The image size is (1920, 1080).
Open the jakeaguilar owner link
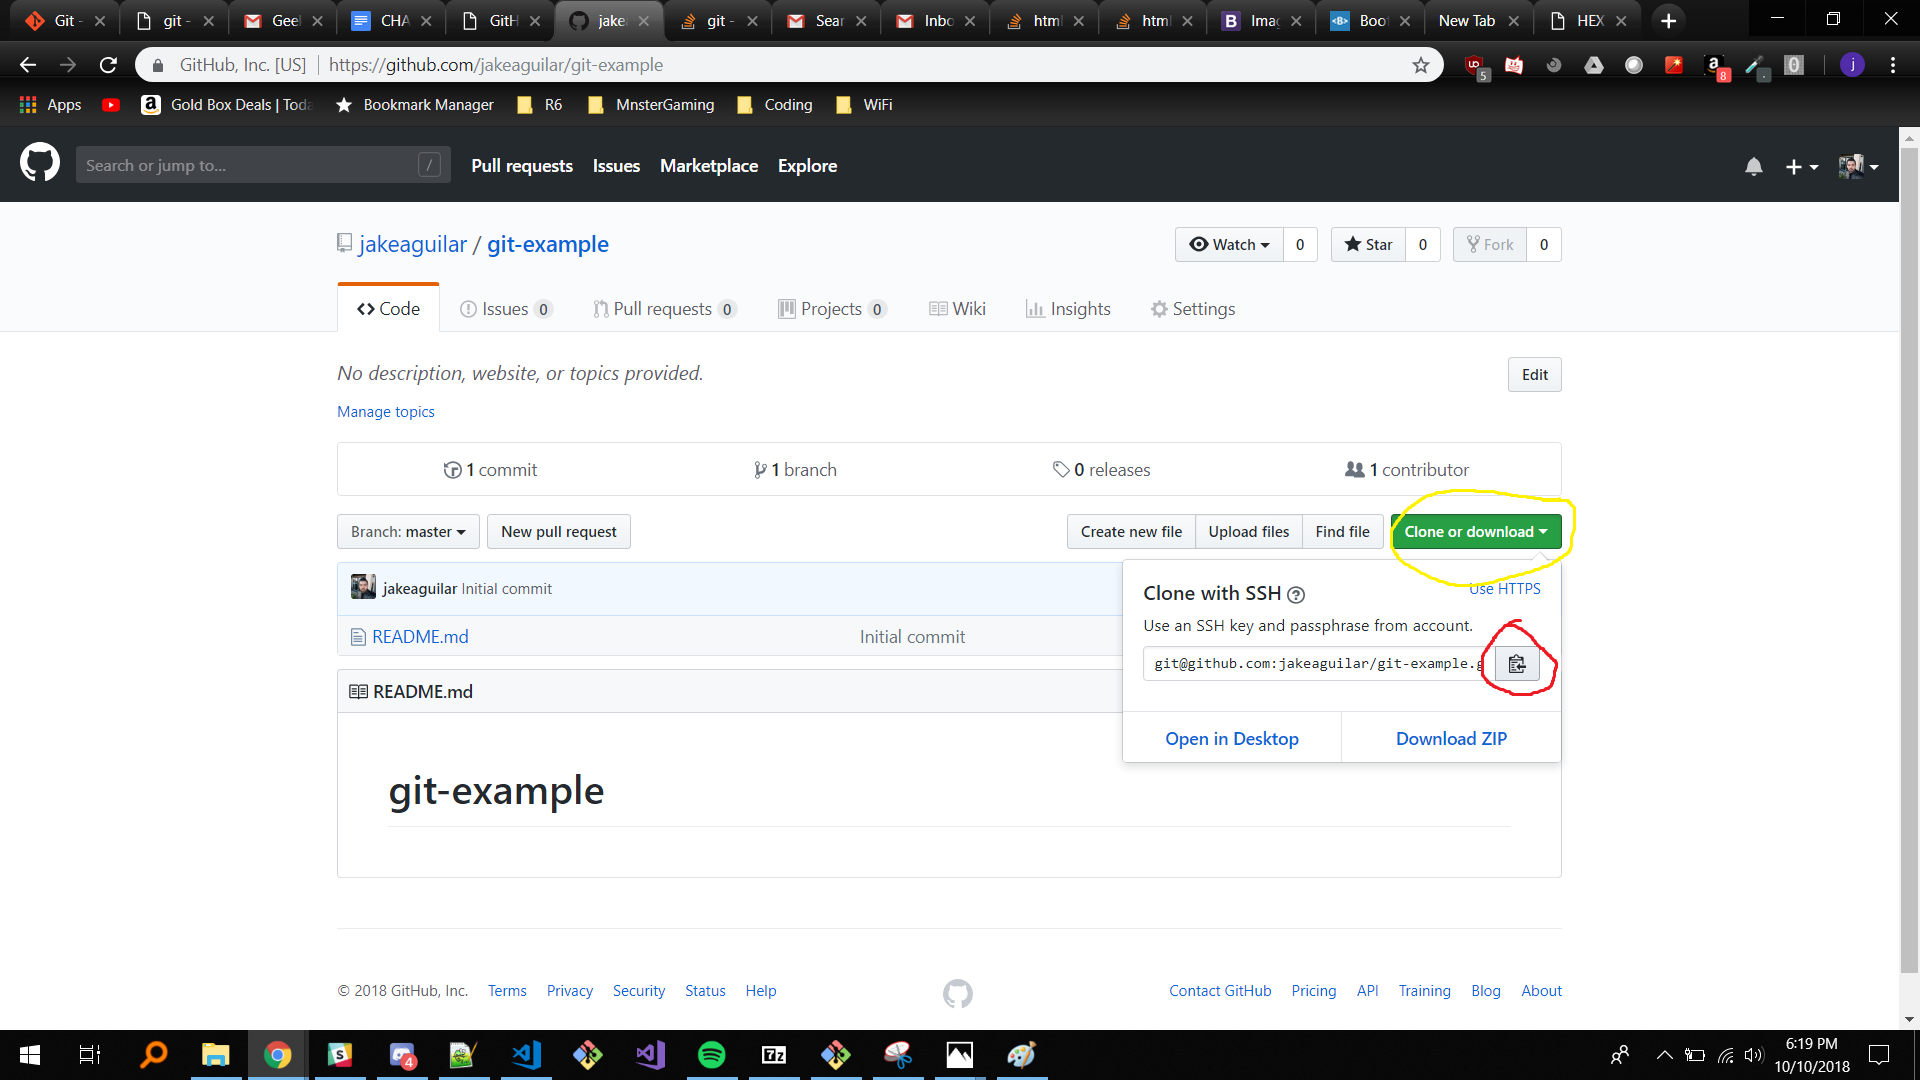(x=412, y=244)
